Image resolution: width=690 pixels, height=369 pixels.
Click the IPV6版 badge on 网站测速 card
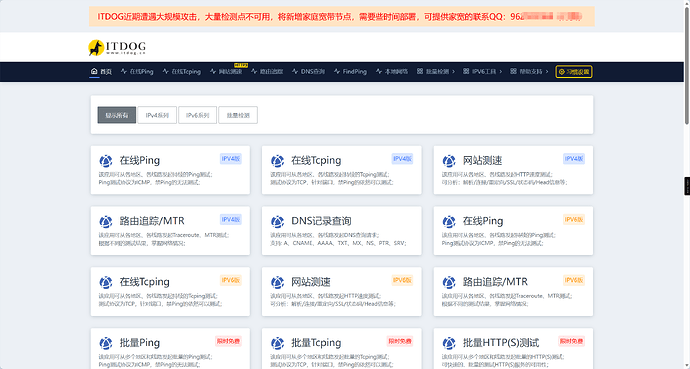(x=402, y=280)
